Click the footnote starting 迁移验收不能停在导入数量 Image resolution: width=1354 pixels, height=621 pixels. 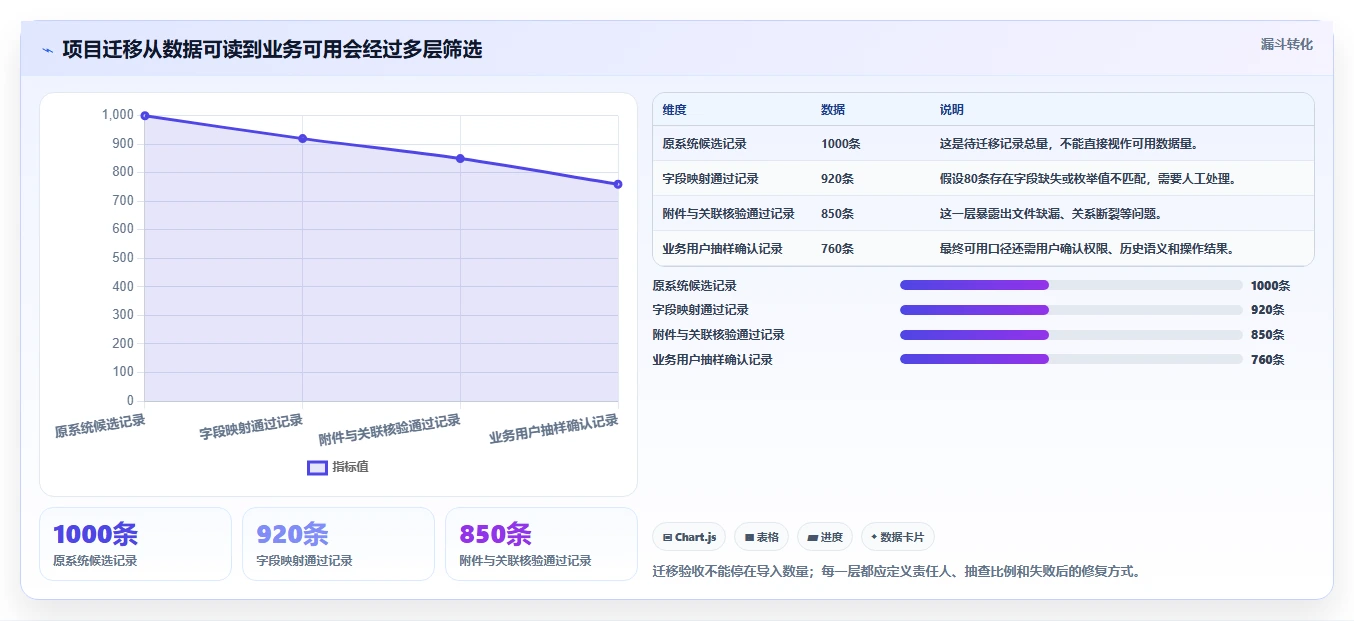[897, 572]
